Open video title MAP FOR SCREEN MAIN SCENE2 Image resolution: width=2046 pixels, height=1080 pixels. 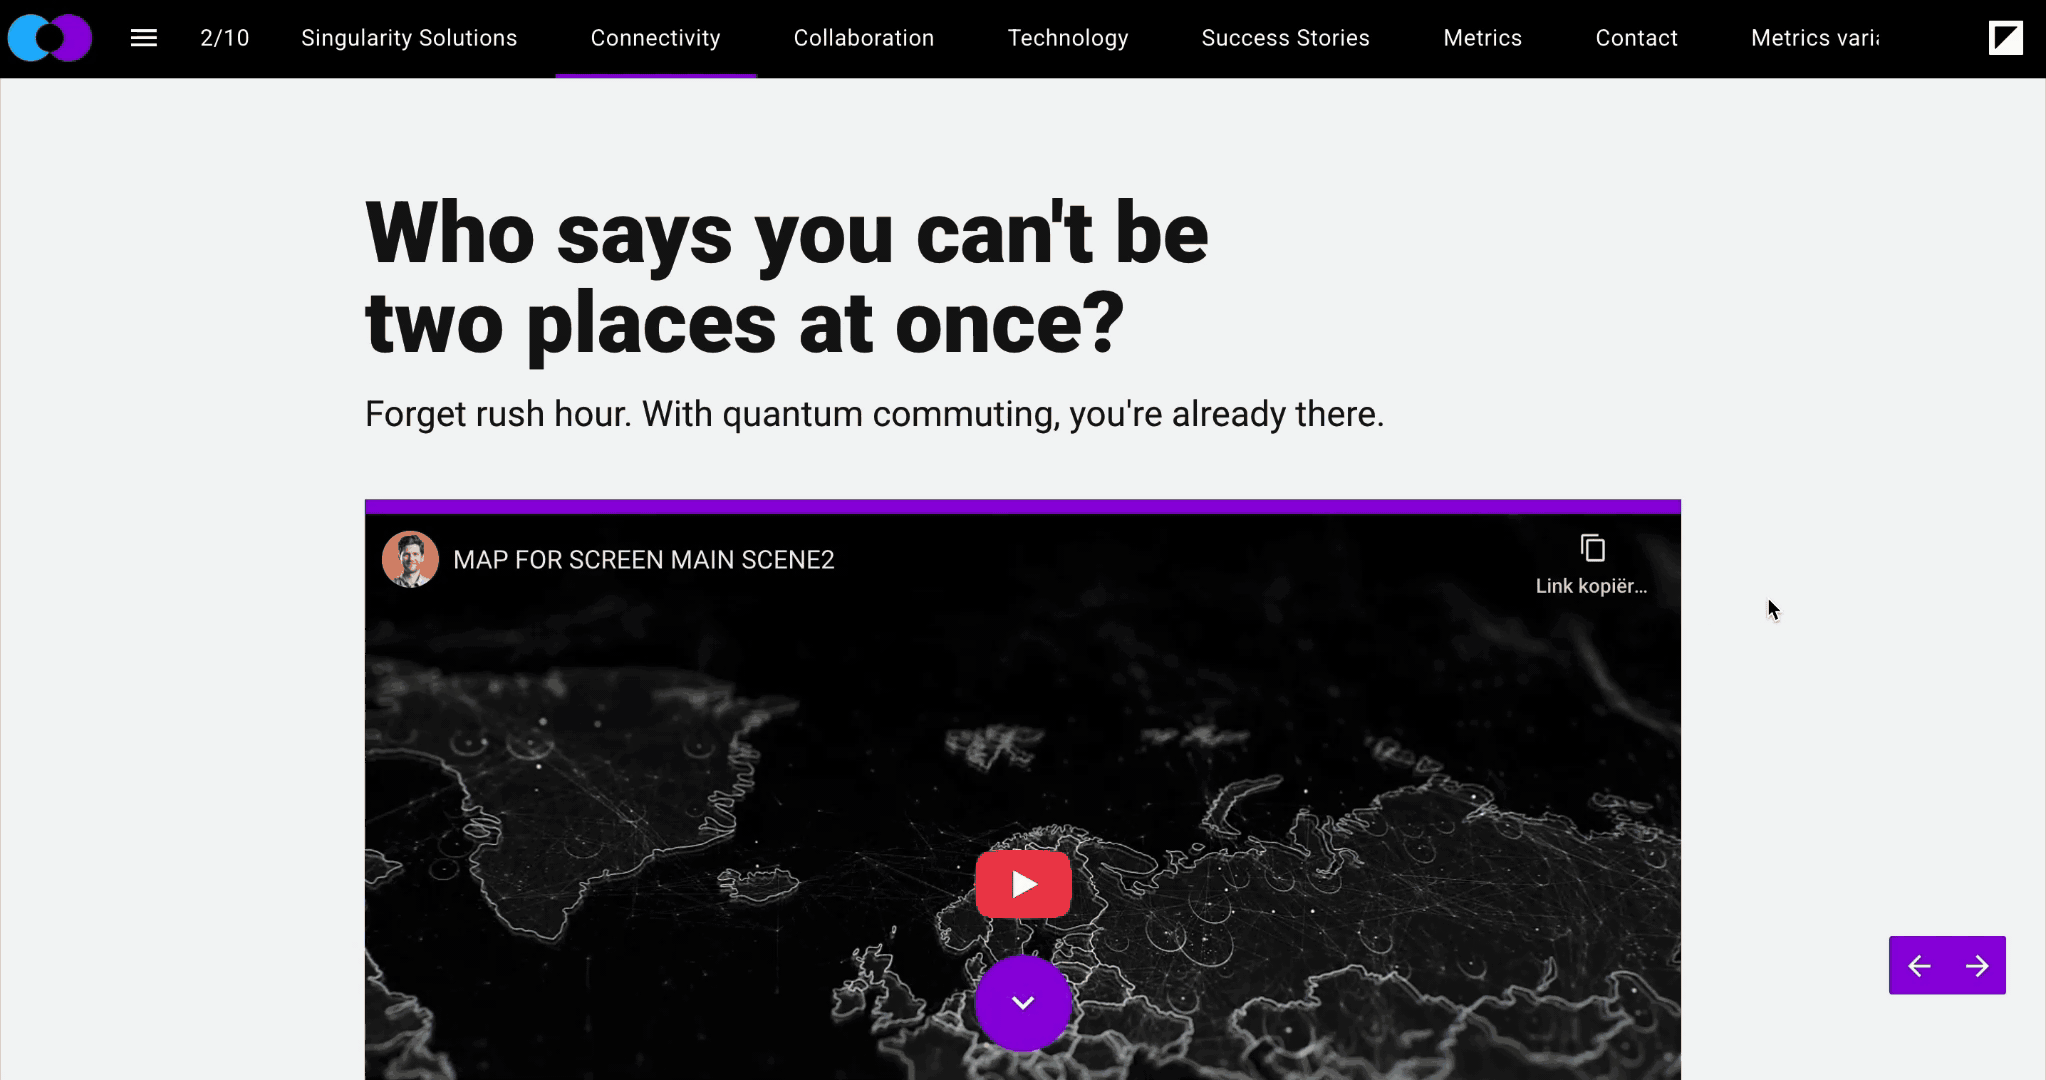pos(643,560)
